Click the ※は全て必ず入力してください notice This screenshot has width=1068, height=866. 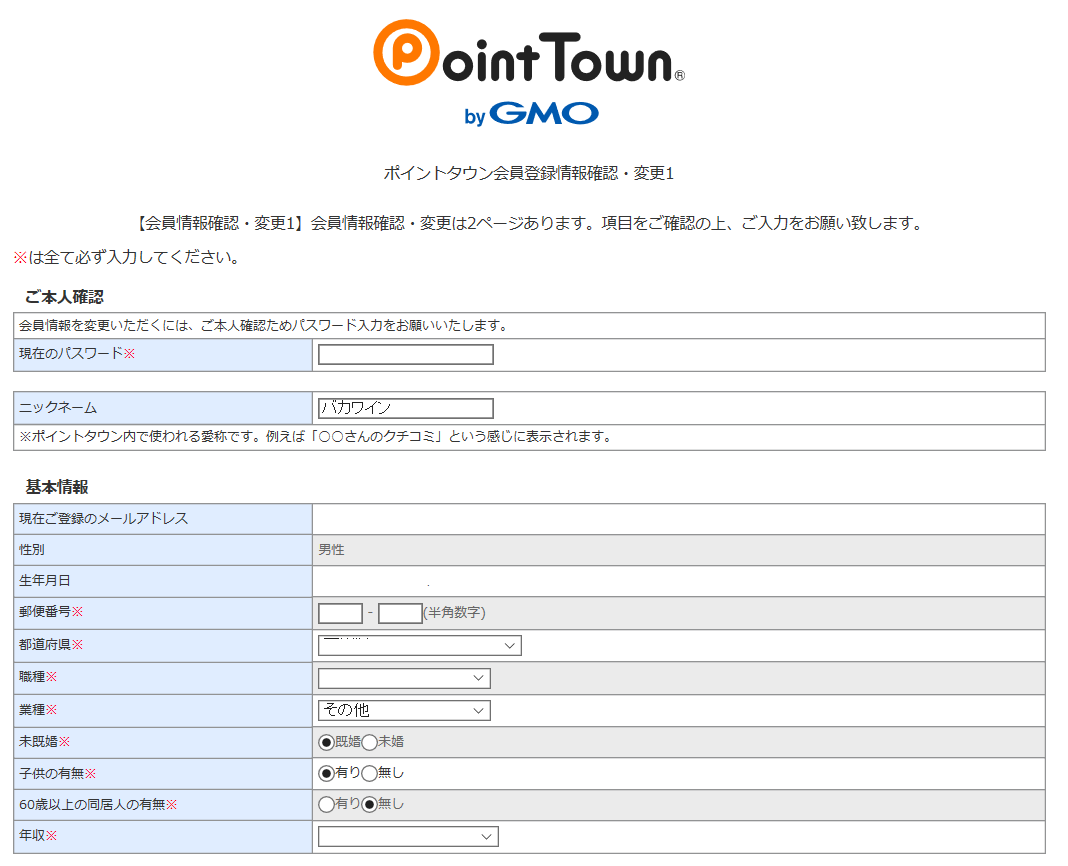pyautogui.click(x=126, y=258)
